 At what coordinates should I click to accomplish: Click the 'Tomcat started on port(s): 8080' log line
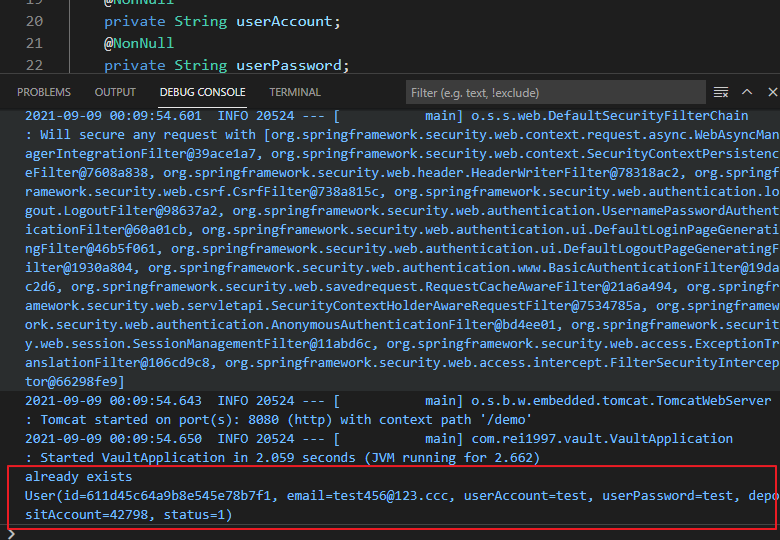278,420
